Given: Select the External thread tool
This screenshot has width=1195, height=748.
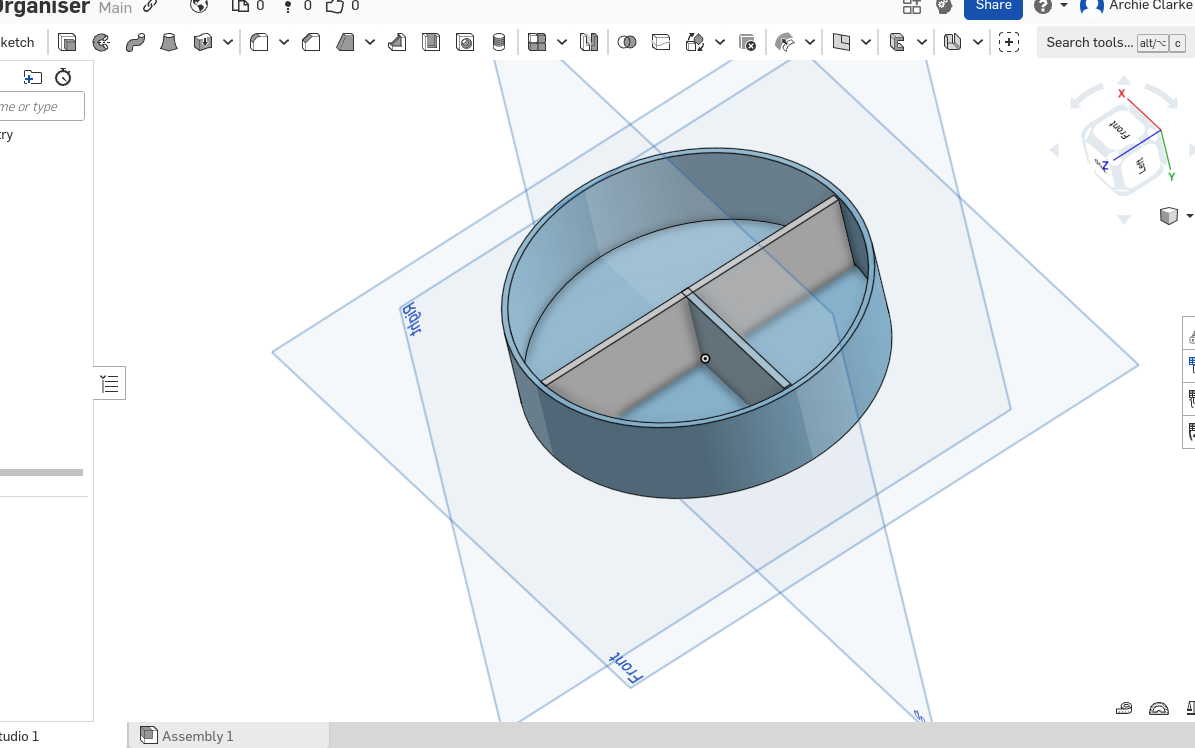Looking at the screenshot, I should (498, 42).
